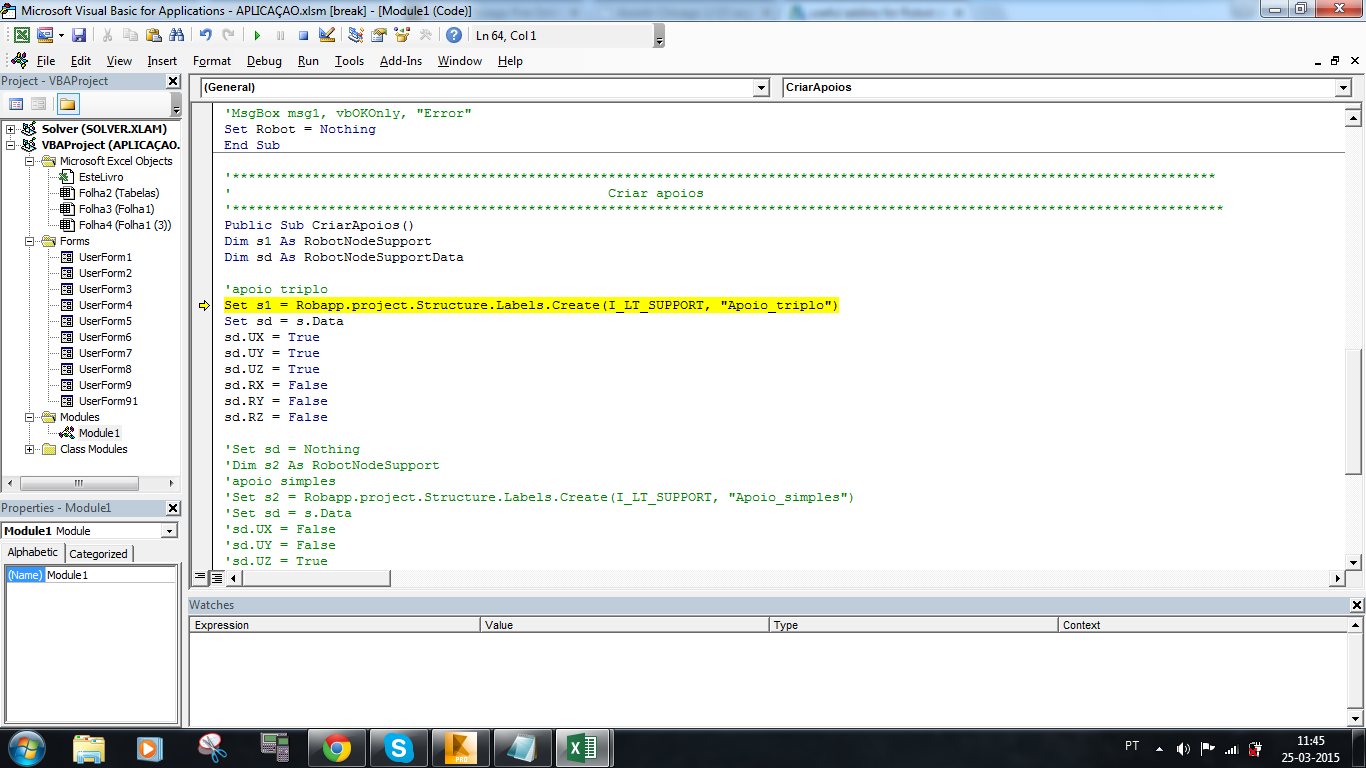Select EsteLivro in the project tree
1366x768 pixels.
click(101, 177)
